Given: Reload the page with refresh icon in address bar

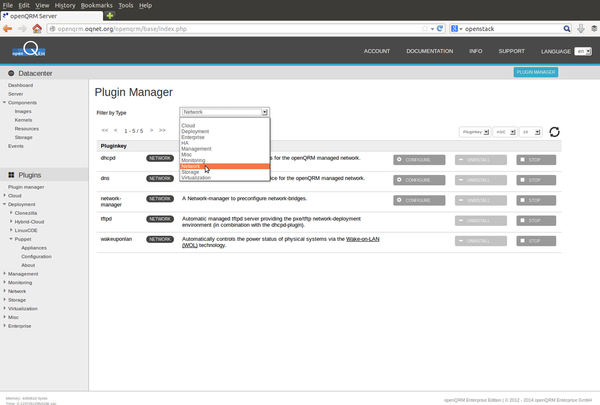Looking at the screenshot, I should [x=440, y=29].
